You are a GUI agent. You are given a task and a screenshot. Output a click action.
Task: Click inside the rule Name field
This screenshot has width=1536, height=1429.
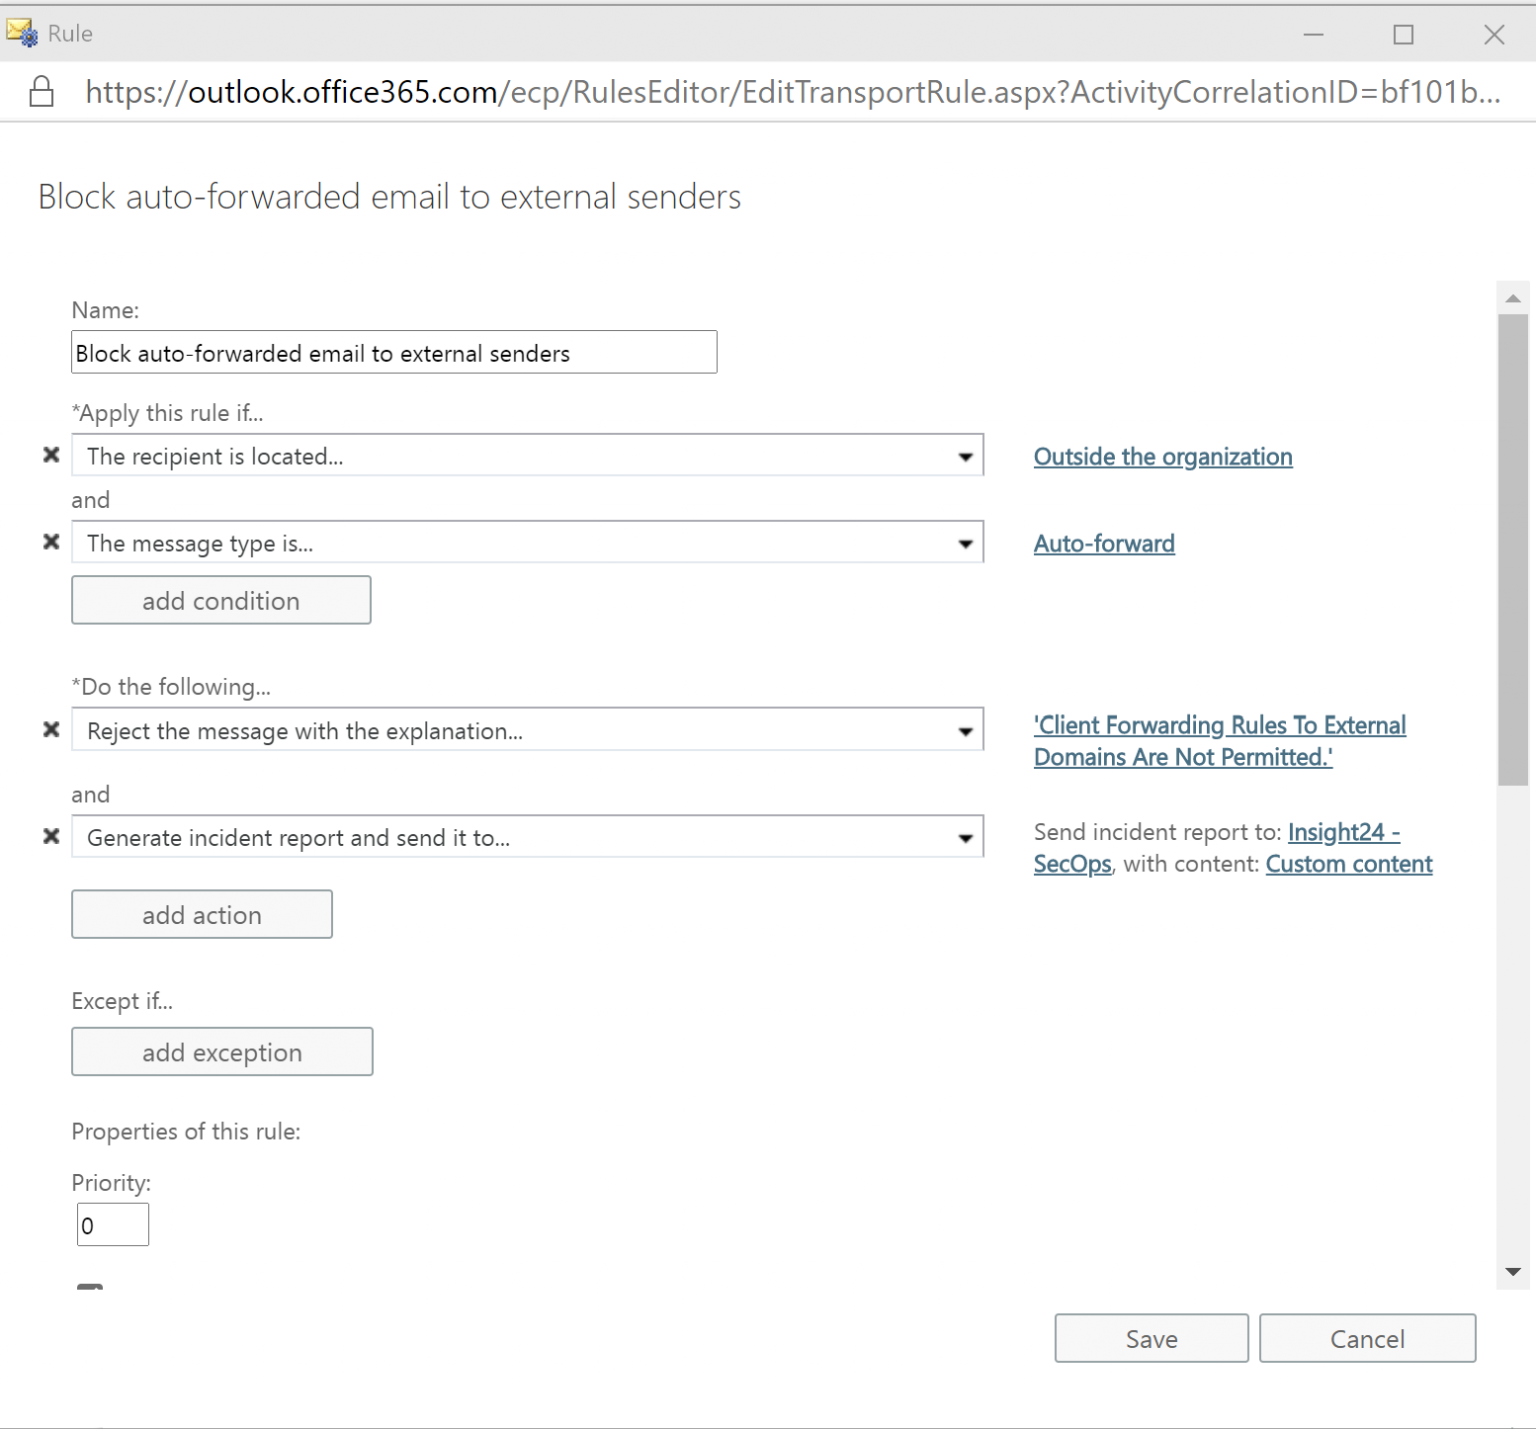pyautogui.click(x=393, y=352)
